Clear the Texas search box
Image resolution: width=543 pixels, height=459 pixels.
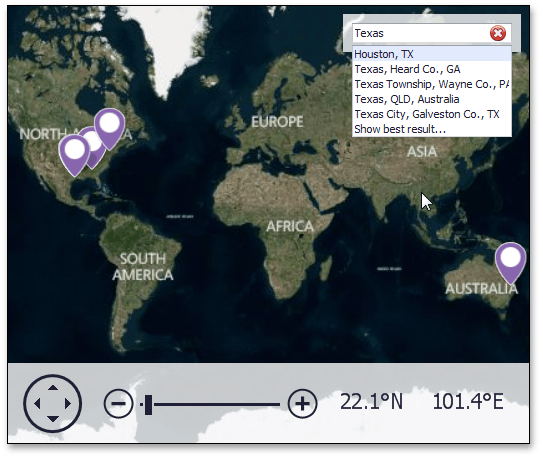[498, 34]
